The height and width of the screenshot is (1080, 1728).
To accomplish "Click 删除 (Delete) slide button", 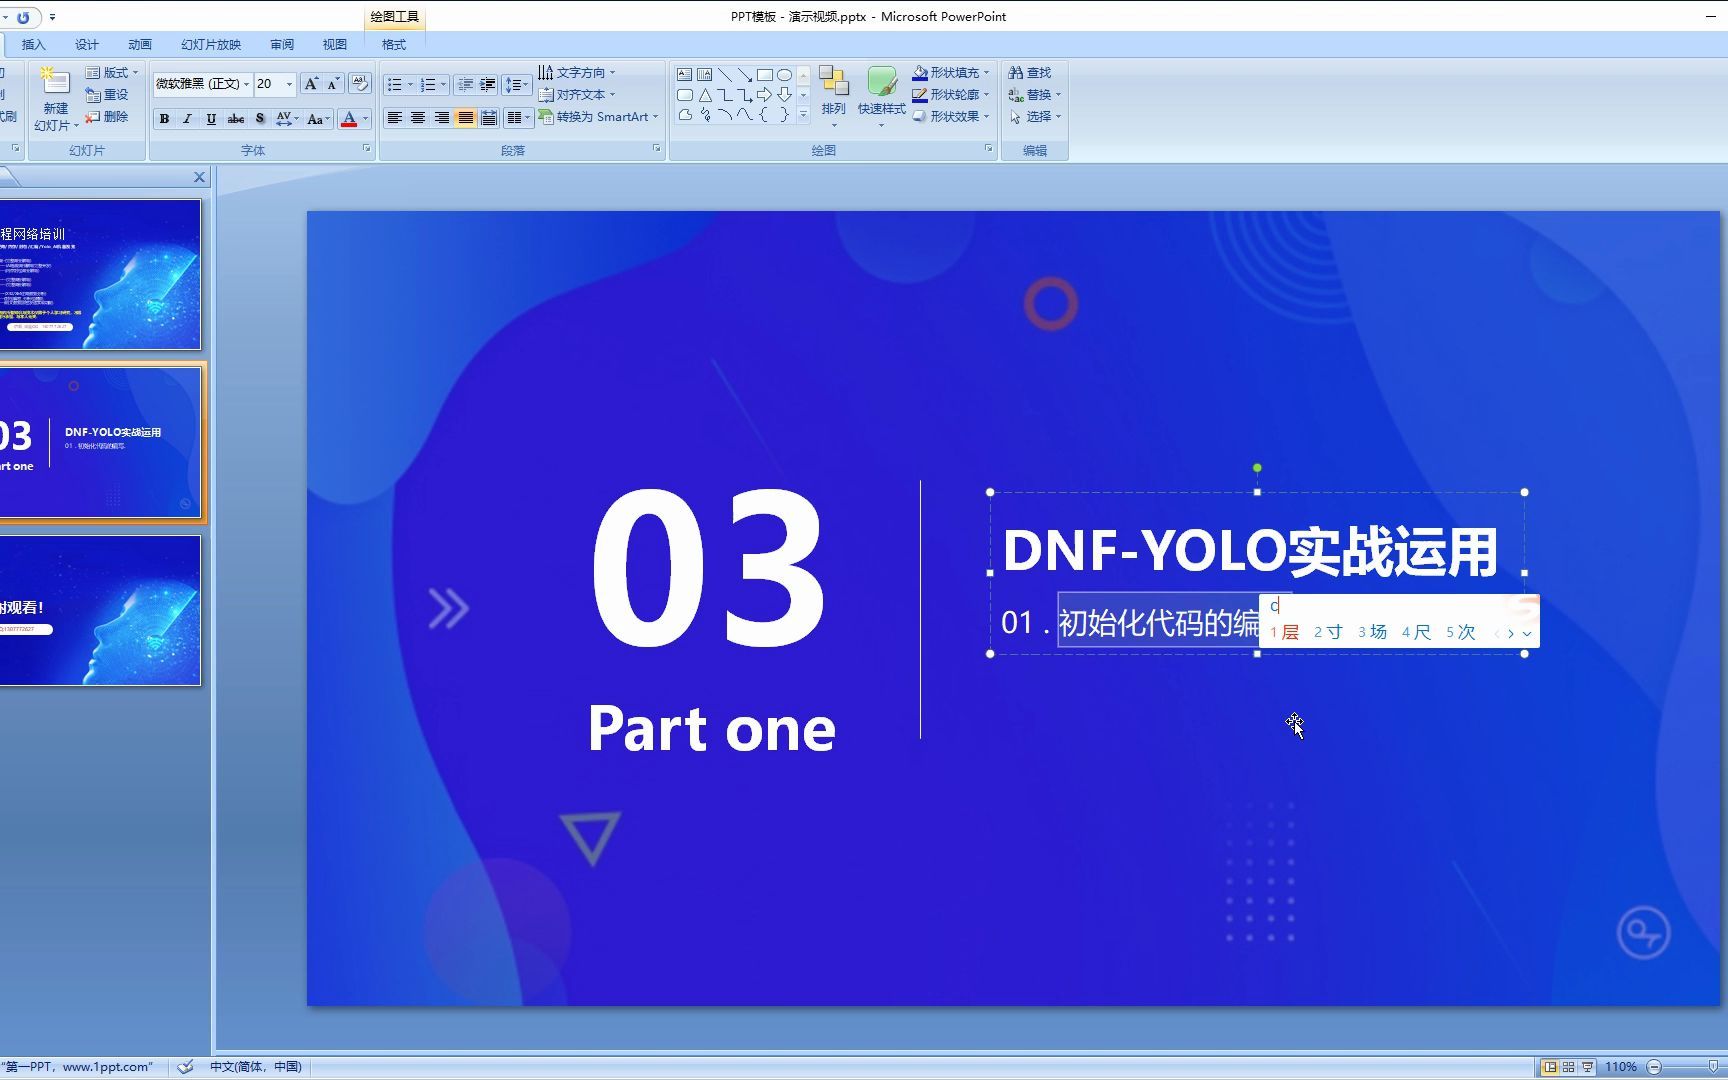I will 107,116.
